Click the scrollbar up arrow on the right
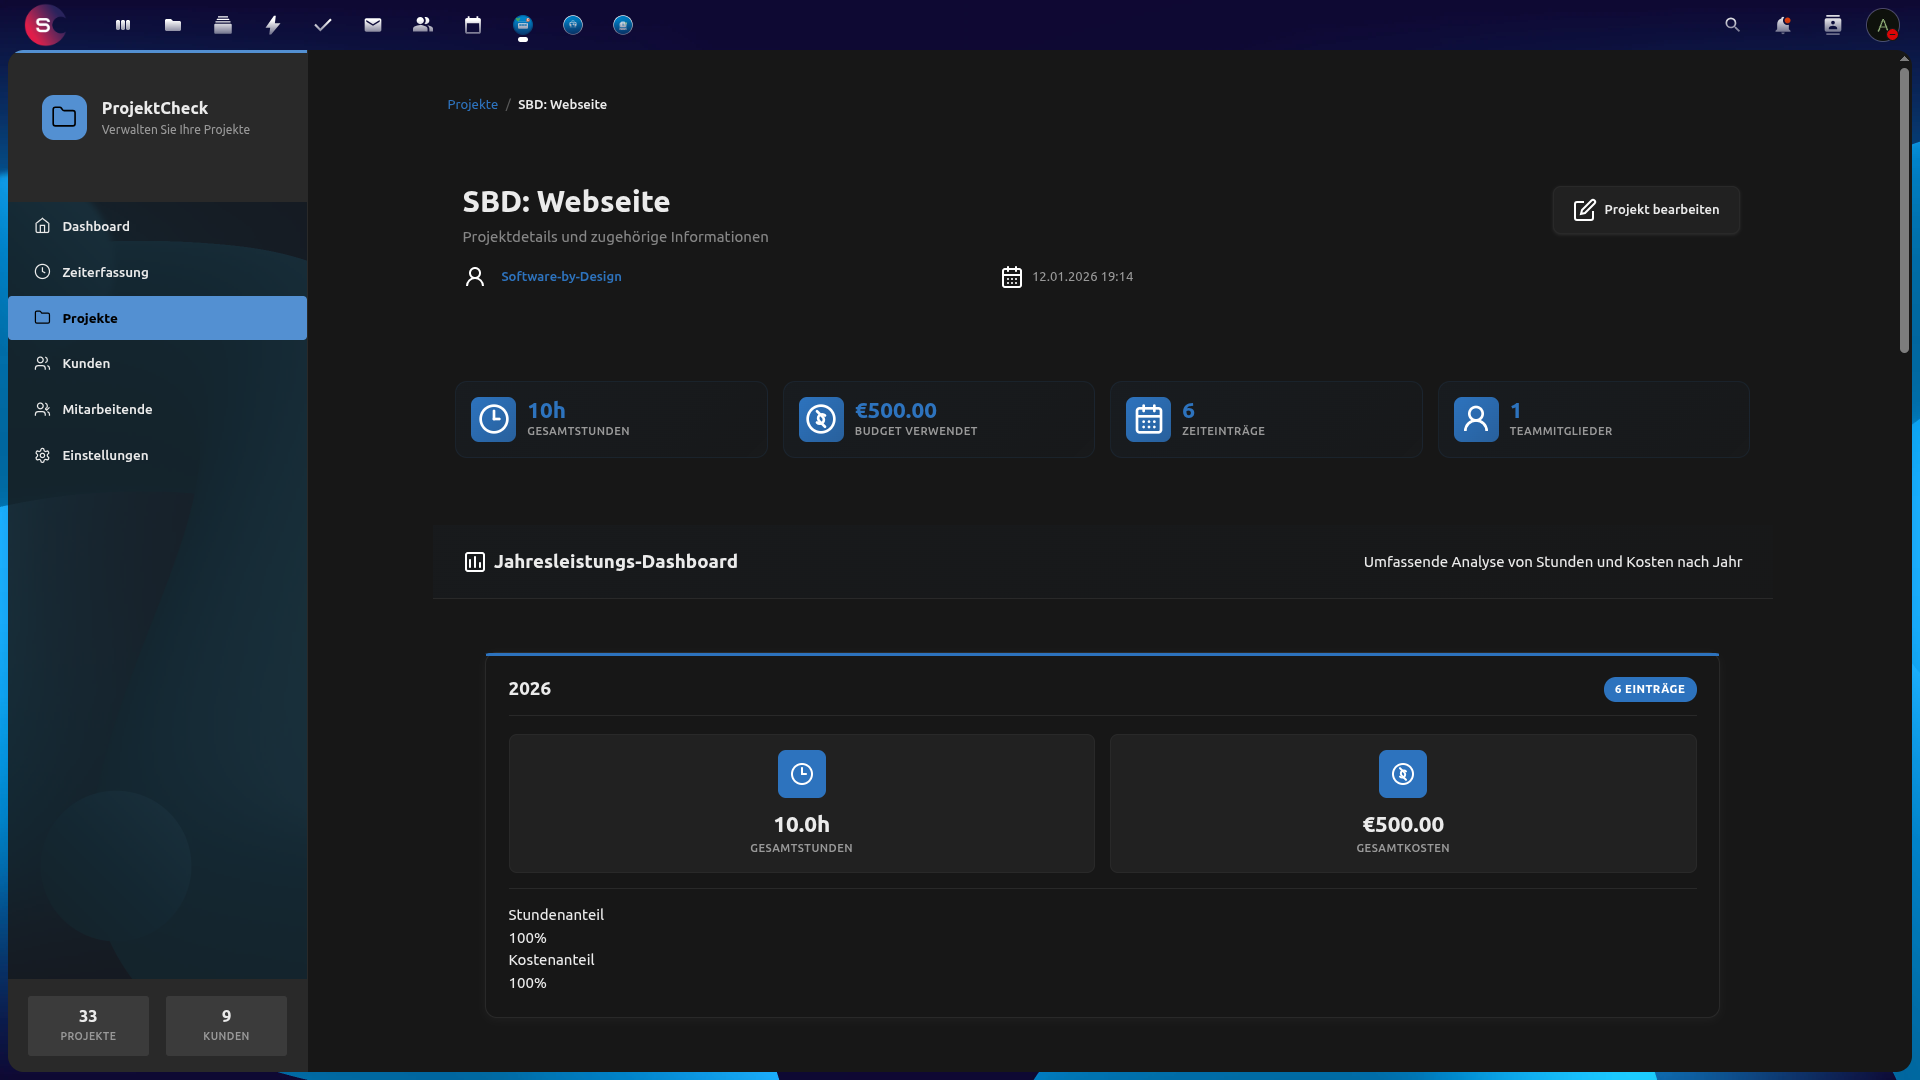Viewport: 1920px width, 1080px height. point(1903,58)
